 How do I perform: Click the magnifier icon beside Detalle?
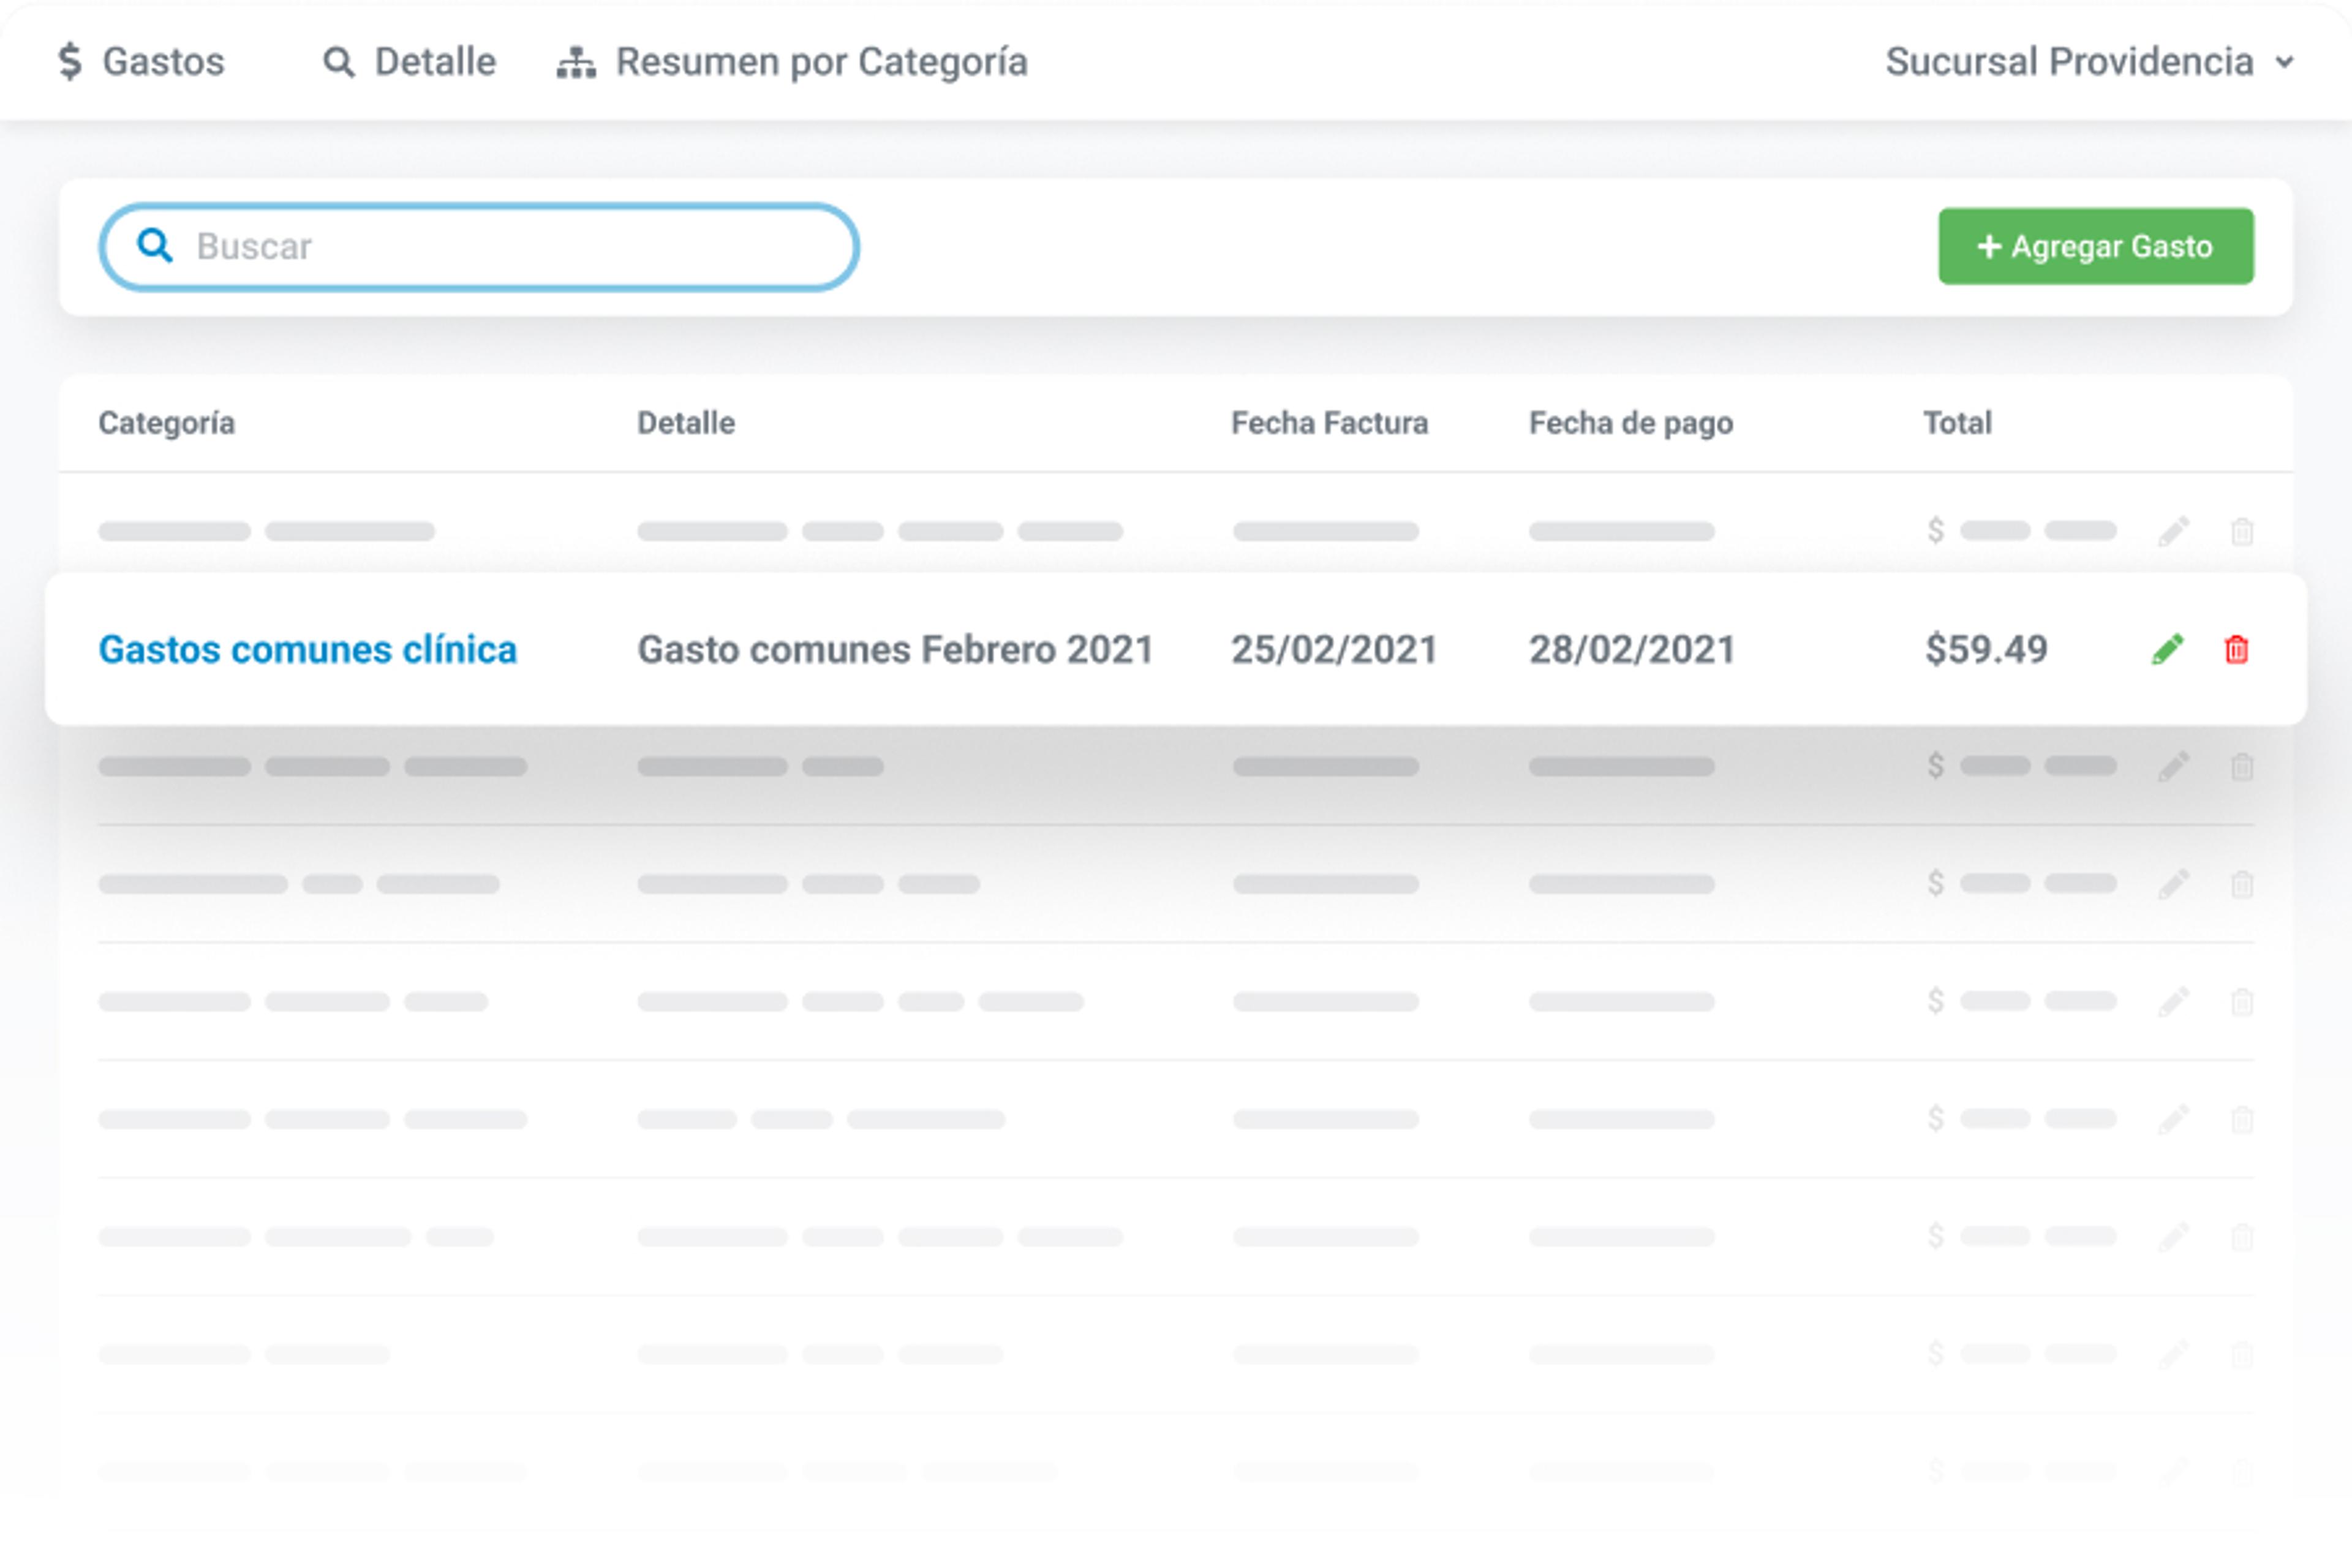point(339,62)
